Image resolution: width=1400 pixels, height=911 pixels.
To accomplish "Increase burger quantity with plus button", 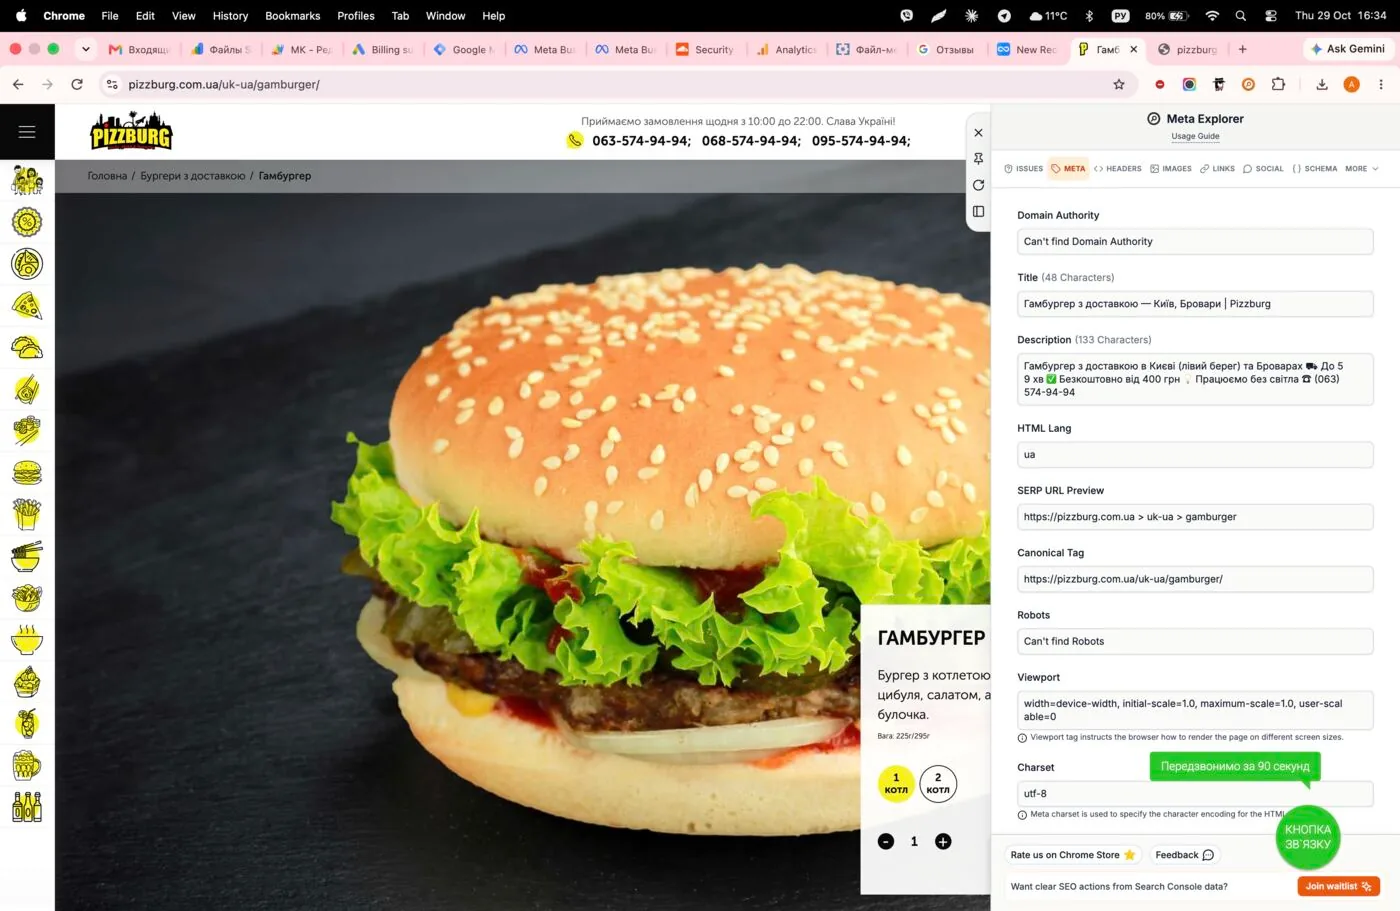I will (x=943, y=842).
